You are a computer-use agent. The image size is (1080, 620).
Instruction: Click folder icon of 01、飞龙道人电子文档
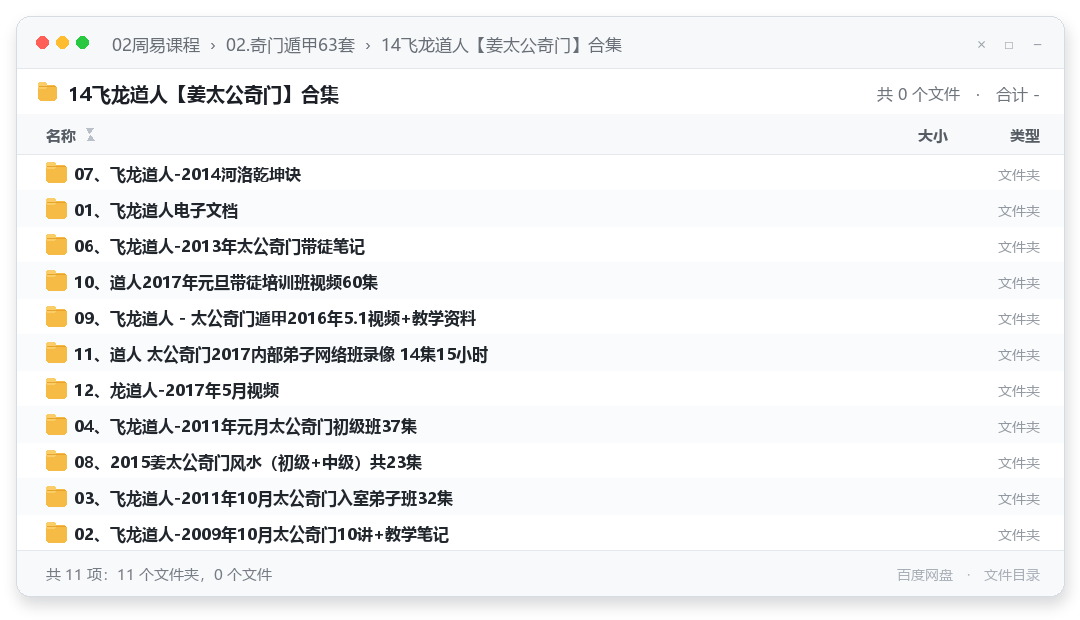pos(56,209)
